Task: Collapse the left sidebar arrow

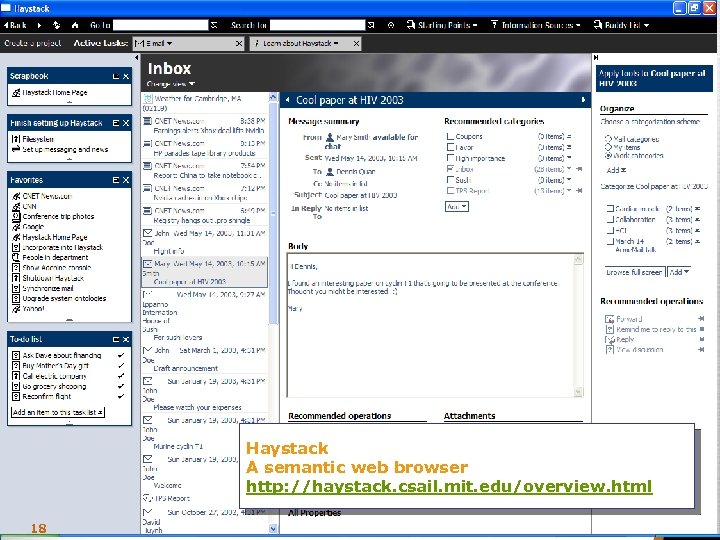Action: coord(136,58)
